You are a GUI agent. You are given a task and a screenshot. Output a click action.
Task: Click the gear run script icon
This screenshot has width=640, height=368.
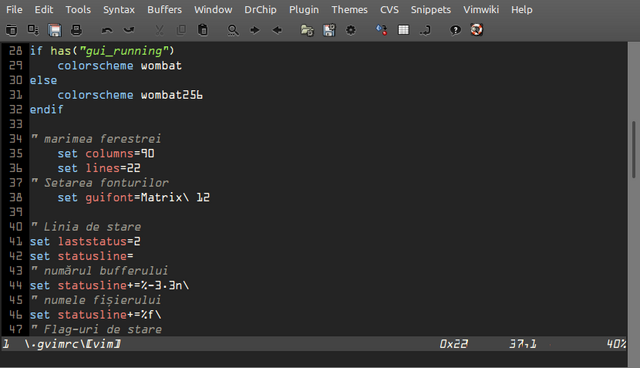pyautogui.click(x=351, y=30)
